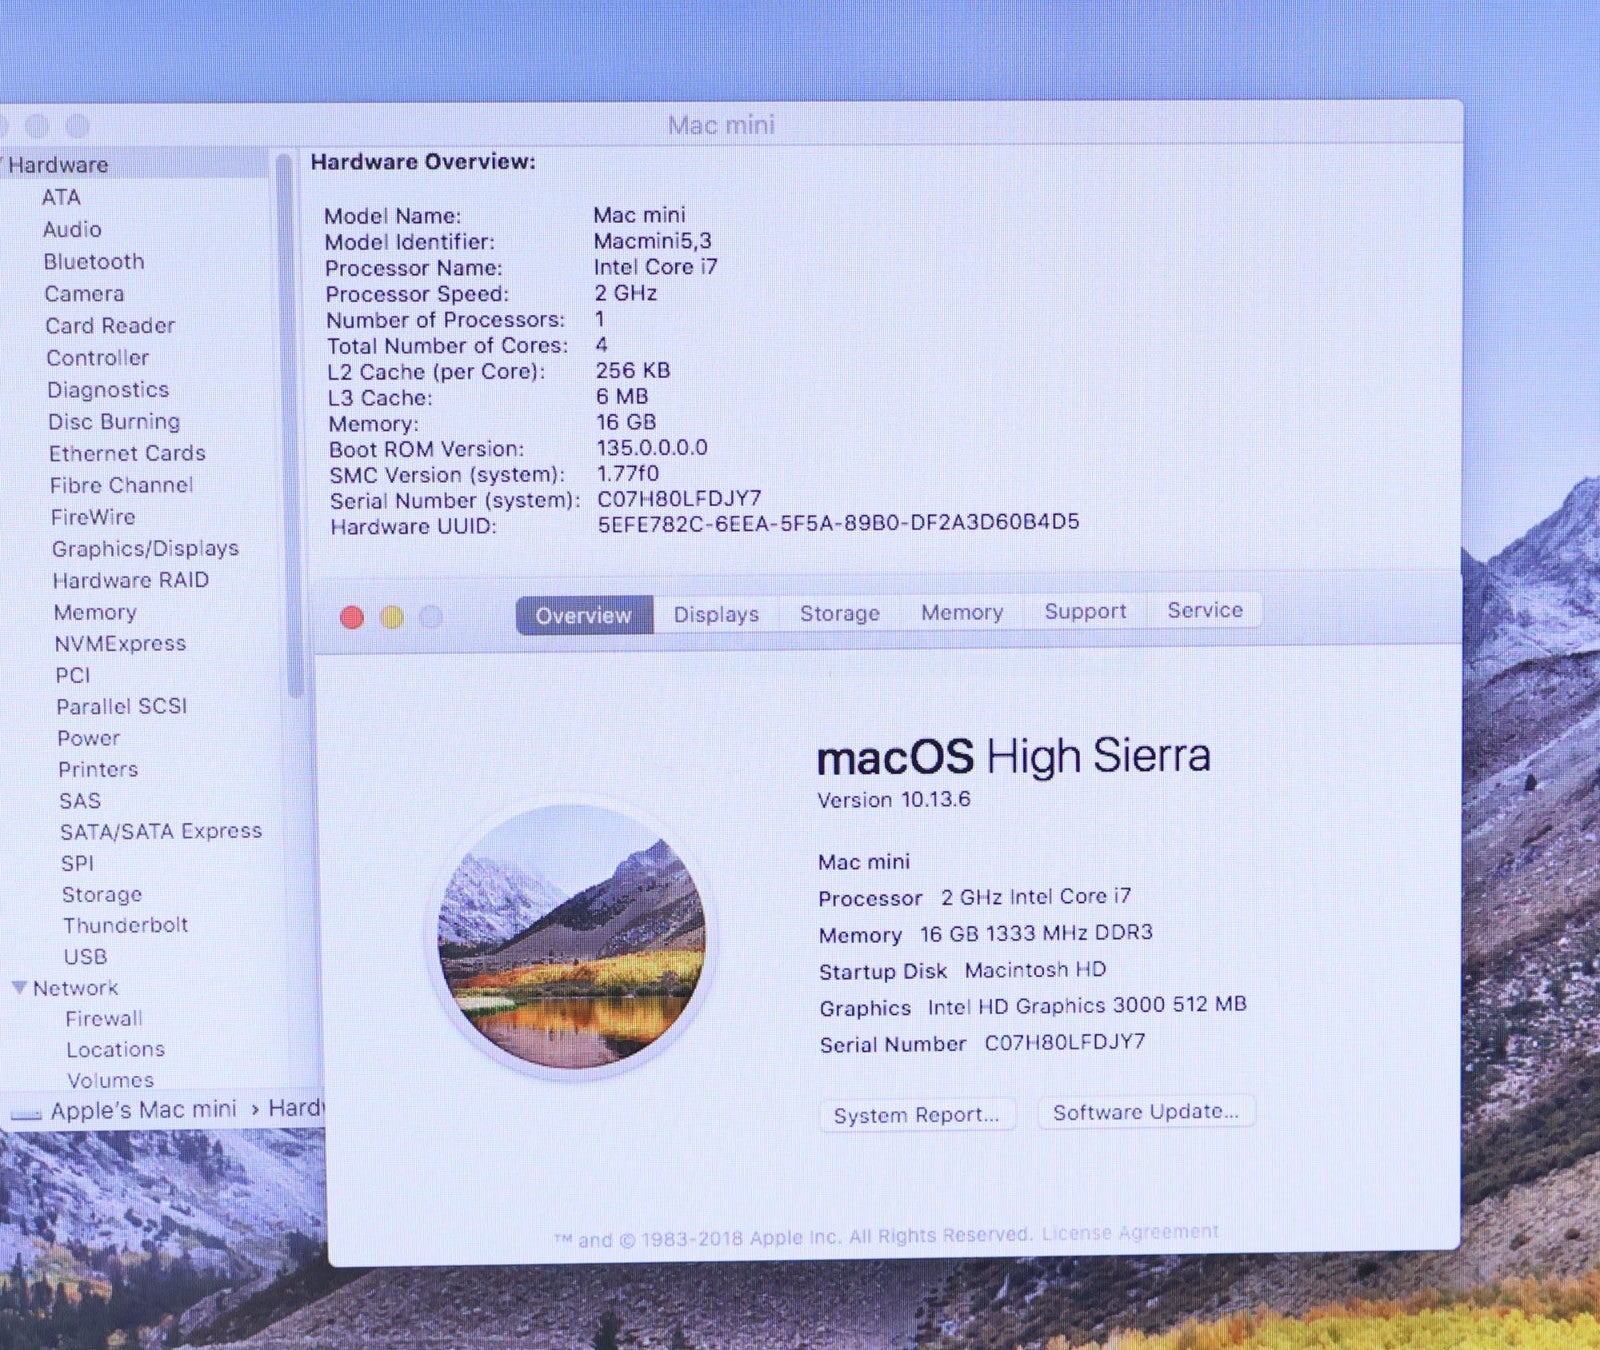Open the License Agreement link
The image size is (1600, 1350).
pyautogui.click(x=1130, y=1233)
